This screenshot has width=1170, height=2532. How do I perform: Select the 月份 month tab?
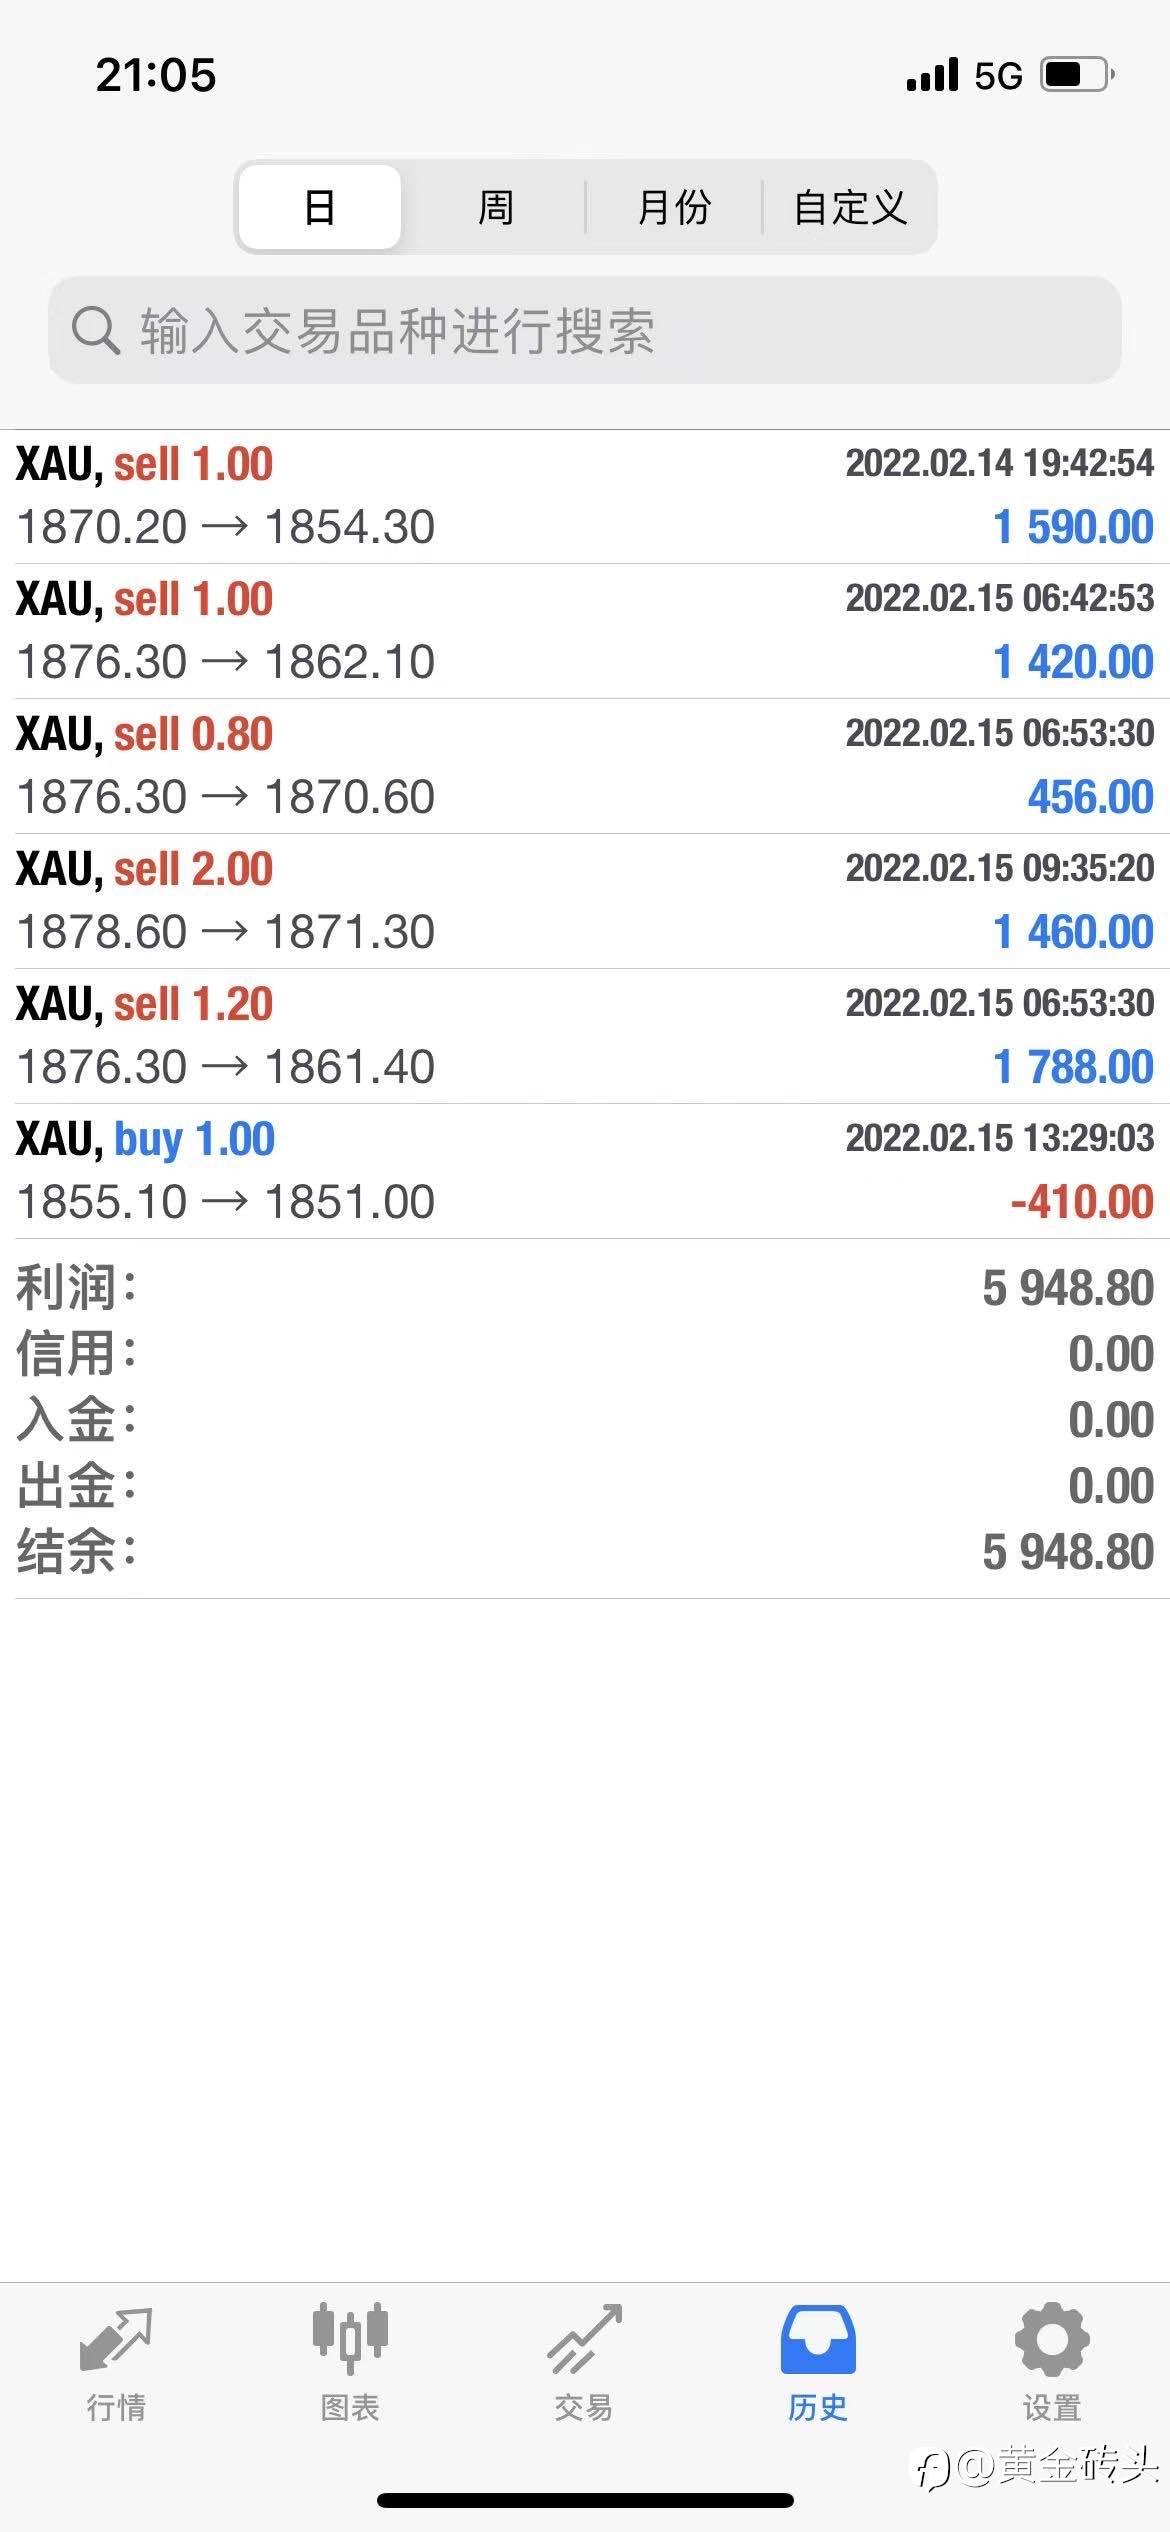[674, 207]
